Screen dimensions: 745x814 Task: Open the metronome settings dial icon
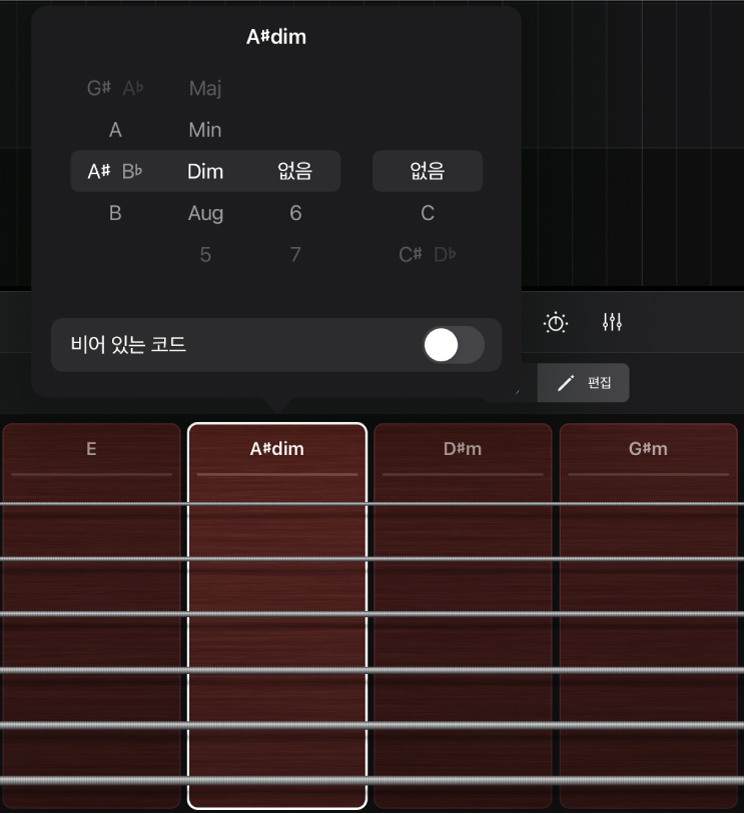(556, 322)
